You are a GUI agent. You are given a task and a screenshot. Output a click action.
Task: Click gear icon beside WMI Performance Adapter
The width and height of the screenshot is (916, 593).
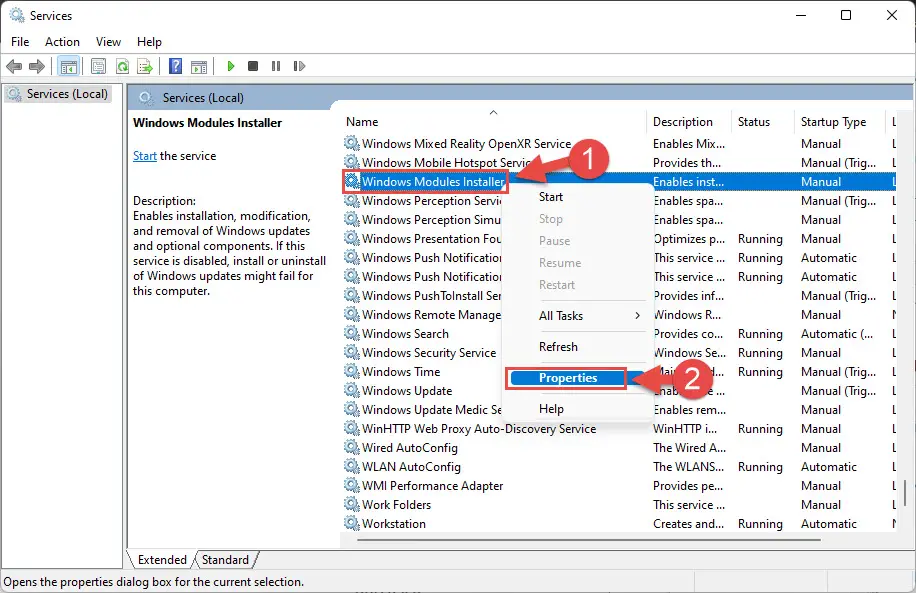click(x=352, y=485)
